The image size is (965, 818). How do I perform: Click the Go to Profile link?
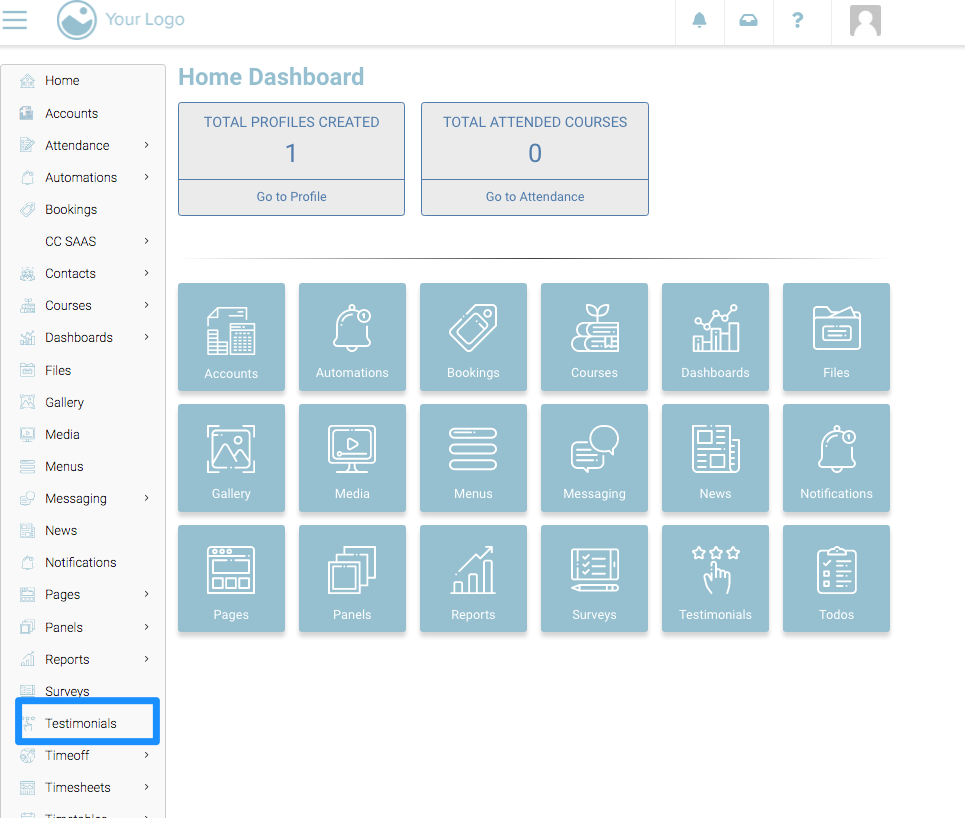pos(291,197)
